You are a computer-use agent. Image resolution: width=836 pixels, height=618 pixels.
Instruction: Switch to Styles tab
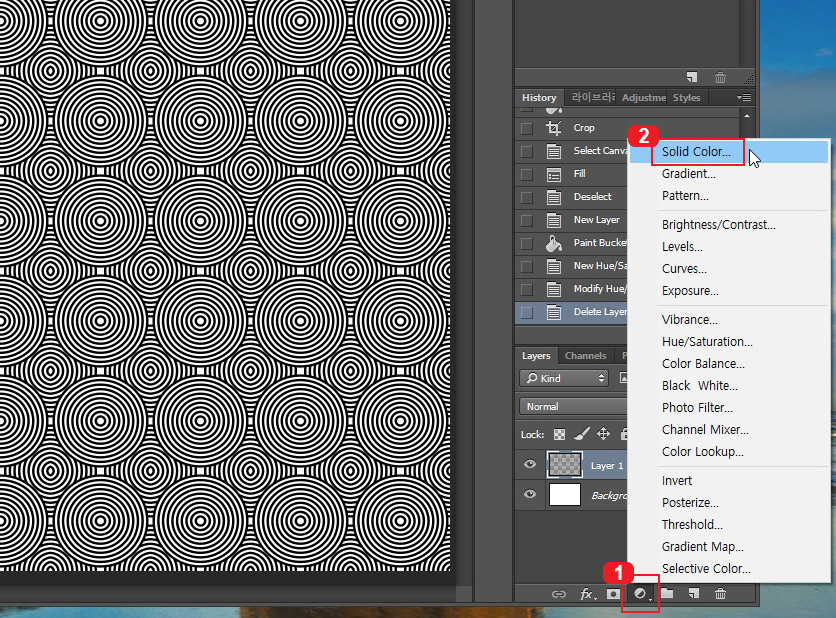(x=686, y=98)
